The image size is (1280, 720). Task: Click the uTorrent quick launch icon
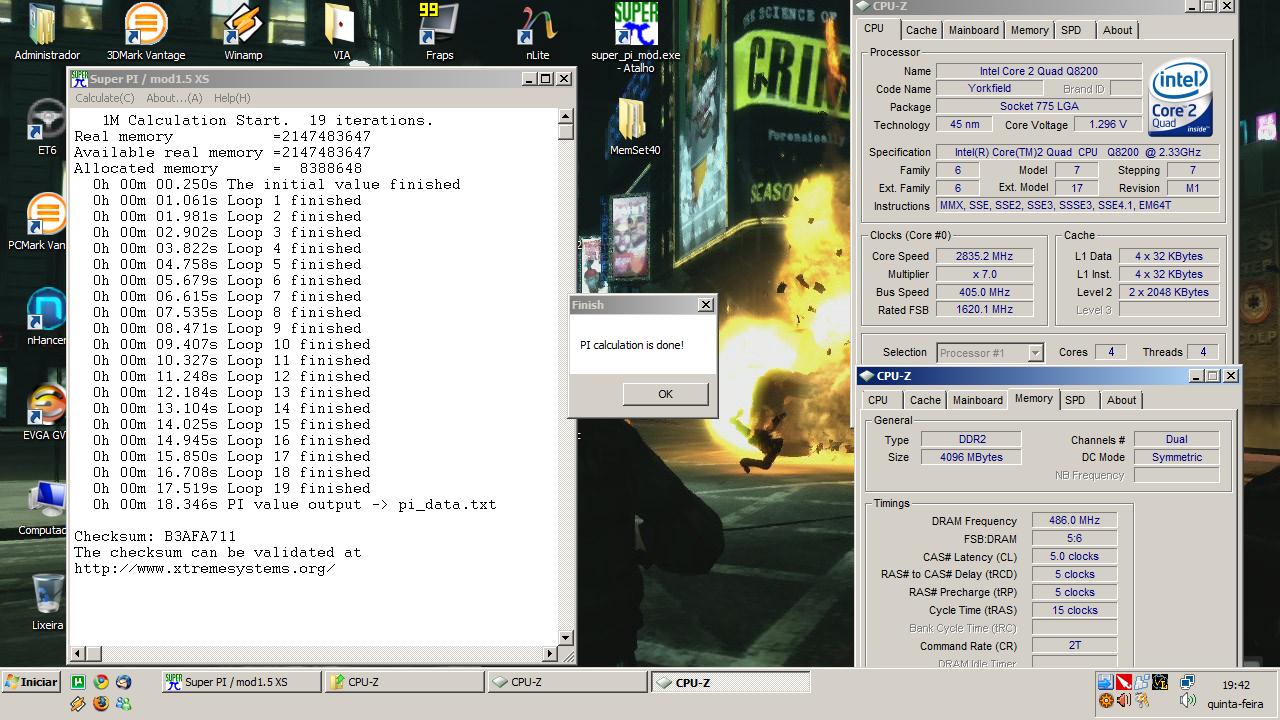pos(78,682)
